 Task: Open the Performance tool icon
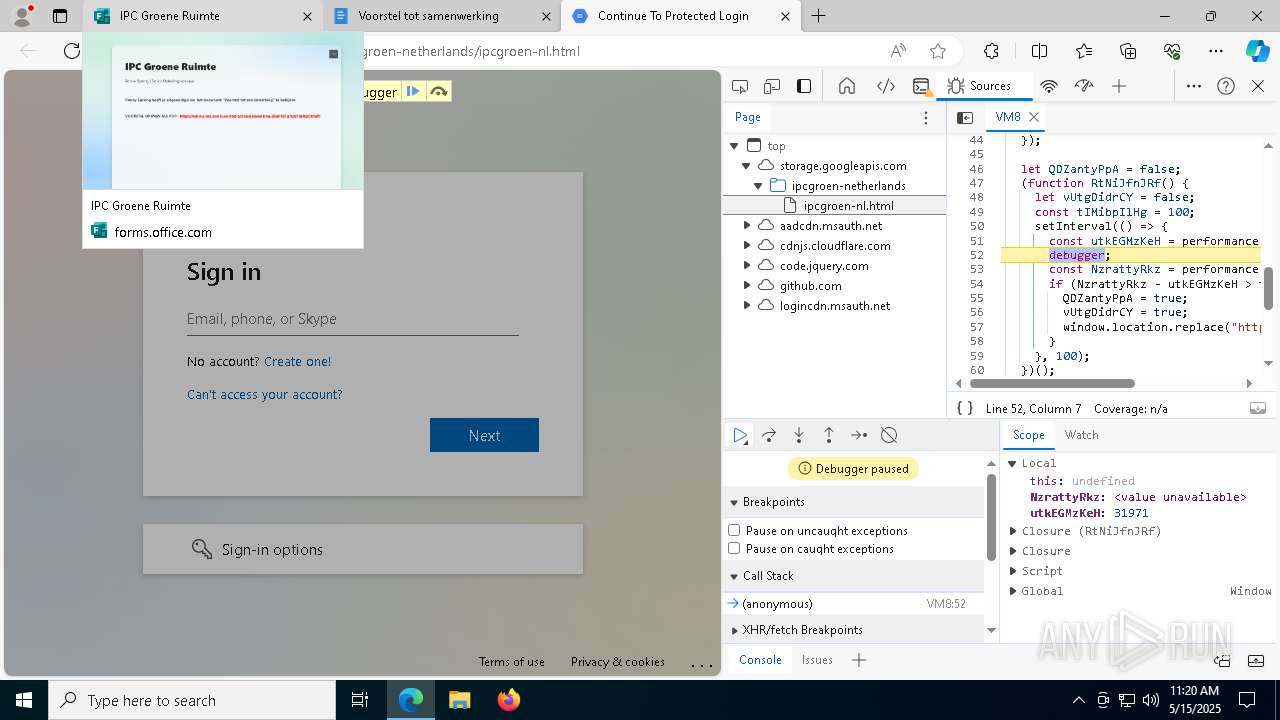tap(1084, 86)
